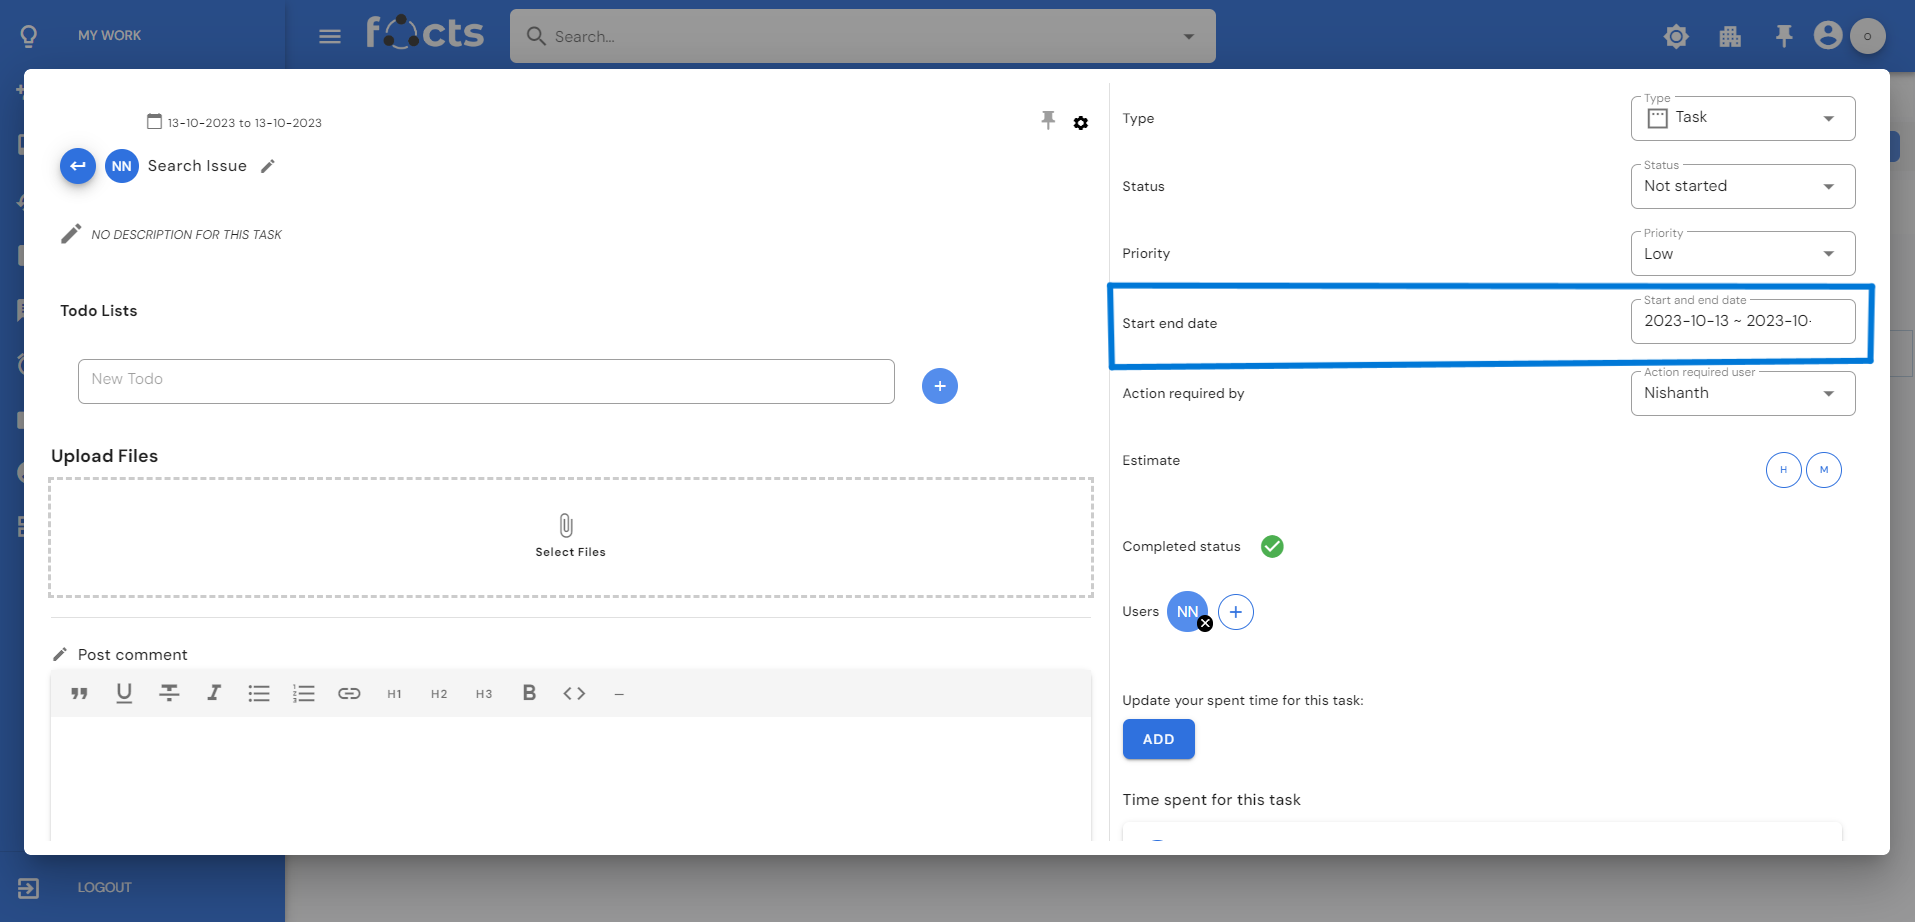
Task: Select the H estimate hours circle
Action: [x=1783, y=470]
